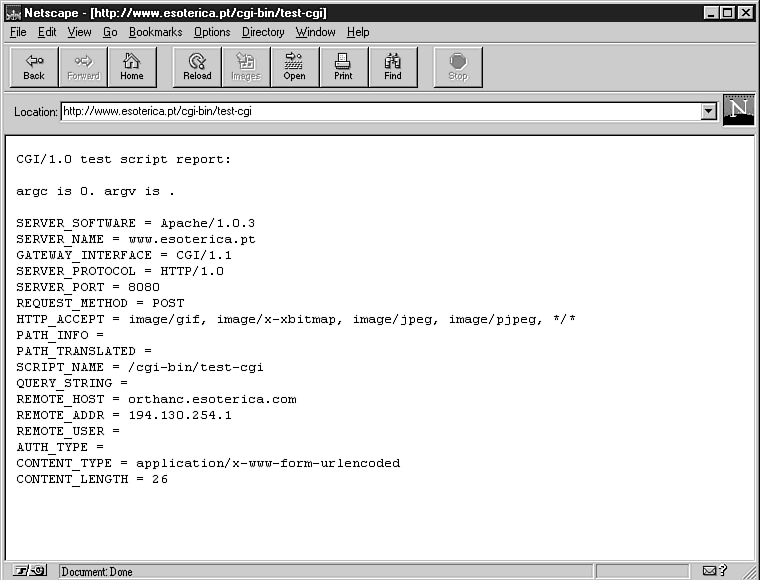This screenshot has width=760, height=580.
Task: Click the Back toolbar button
Action: [x=34, y=67]
